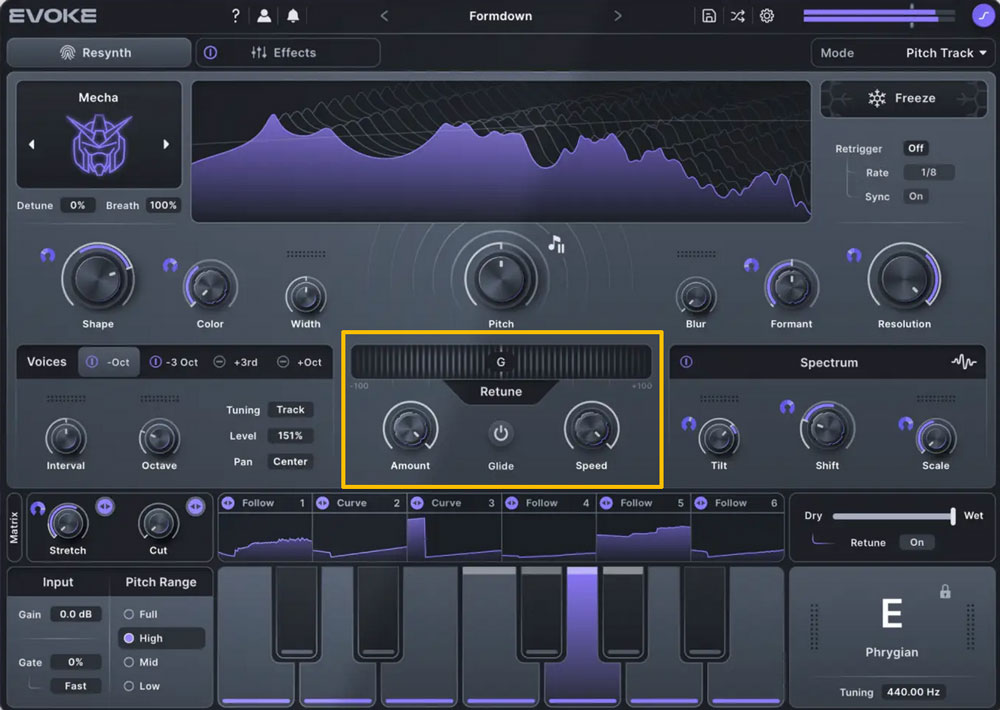Toggle the Glide power button

click(x=501, y=434)
